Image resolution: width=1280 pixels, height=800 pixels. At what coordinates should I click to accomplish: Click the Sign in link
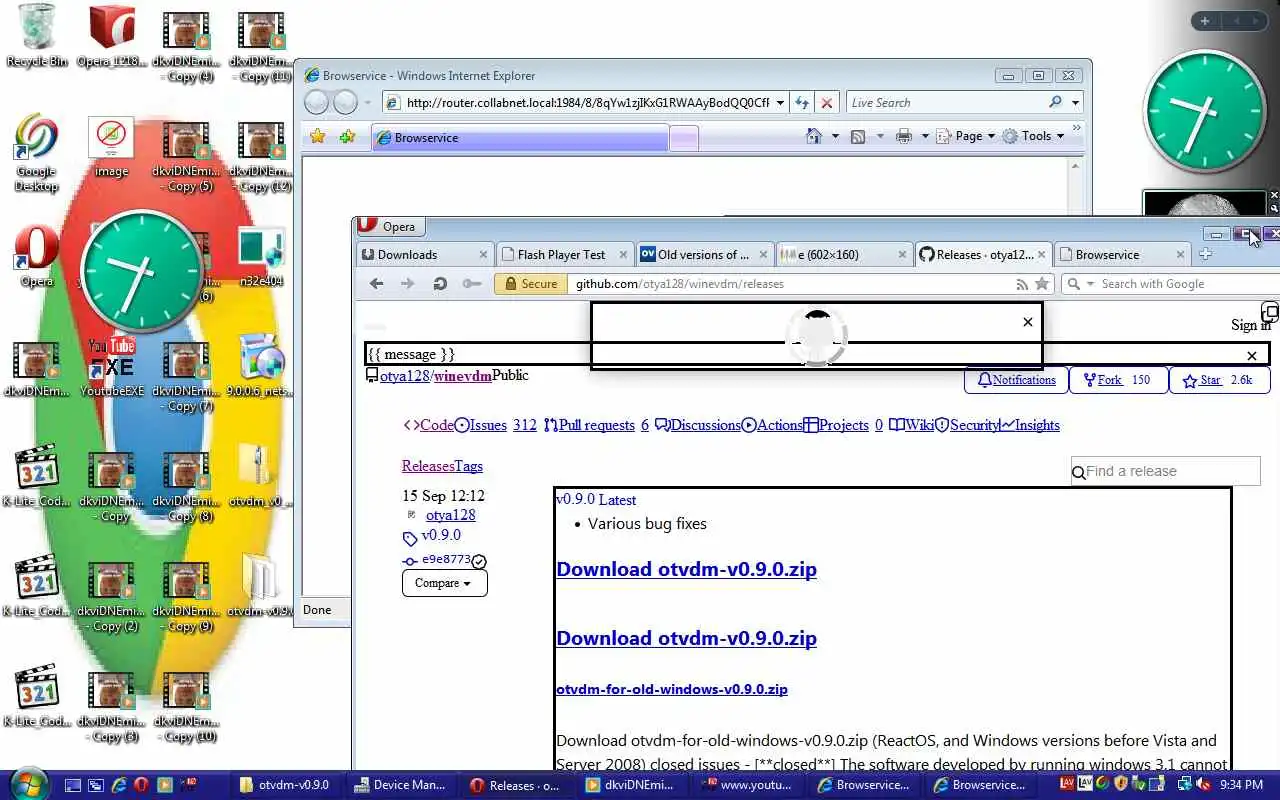pyautogui.click(x=1250, y=325)
